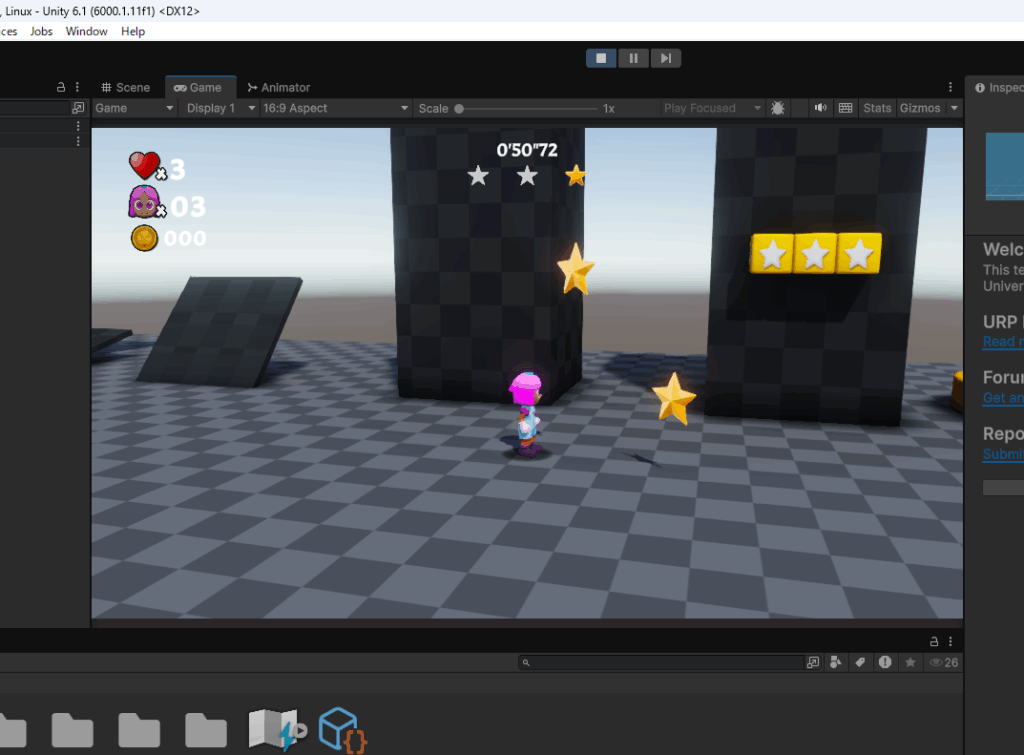Switch to the Scene tab

click(125, 88)
